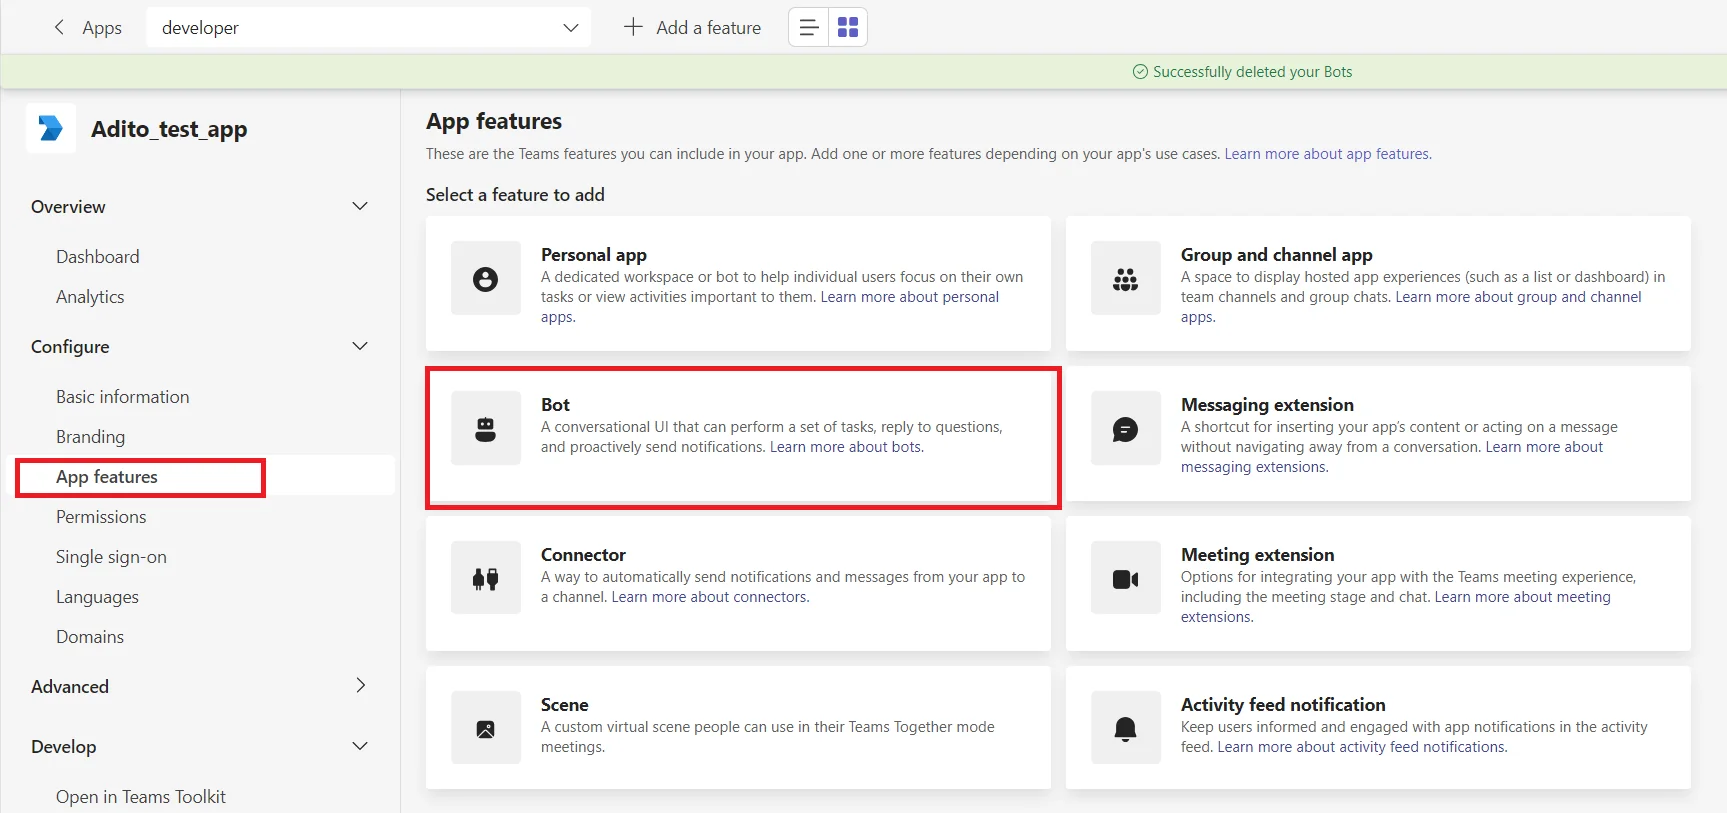Viewport: 1727px width, 813px height.
Task: Open Single sign-on settings
Action: point(111,557)
